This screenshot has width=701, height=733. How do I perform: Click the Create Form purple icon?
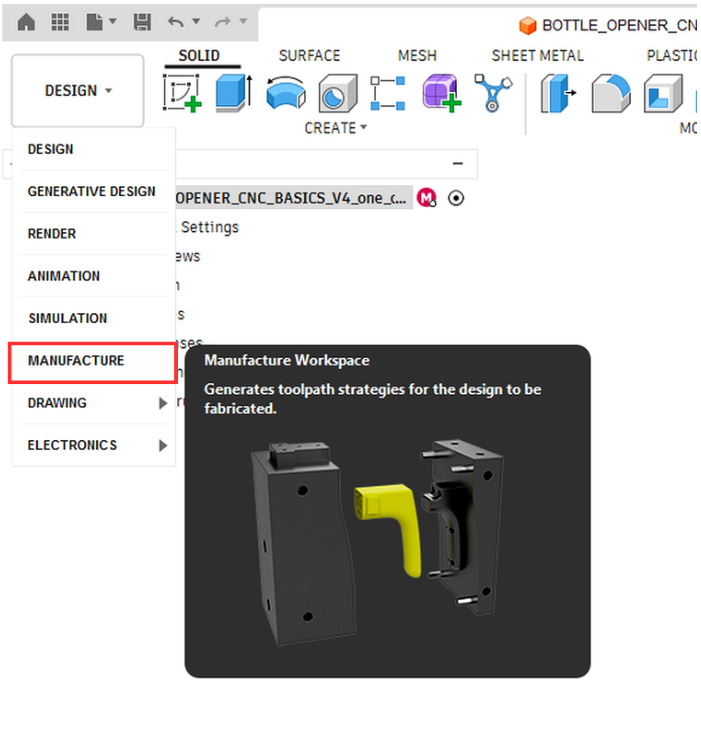pyautogui.click(x=442, y=93)
